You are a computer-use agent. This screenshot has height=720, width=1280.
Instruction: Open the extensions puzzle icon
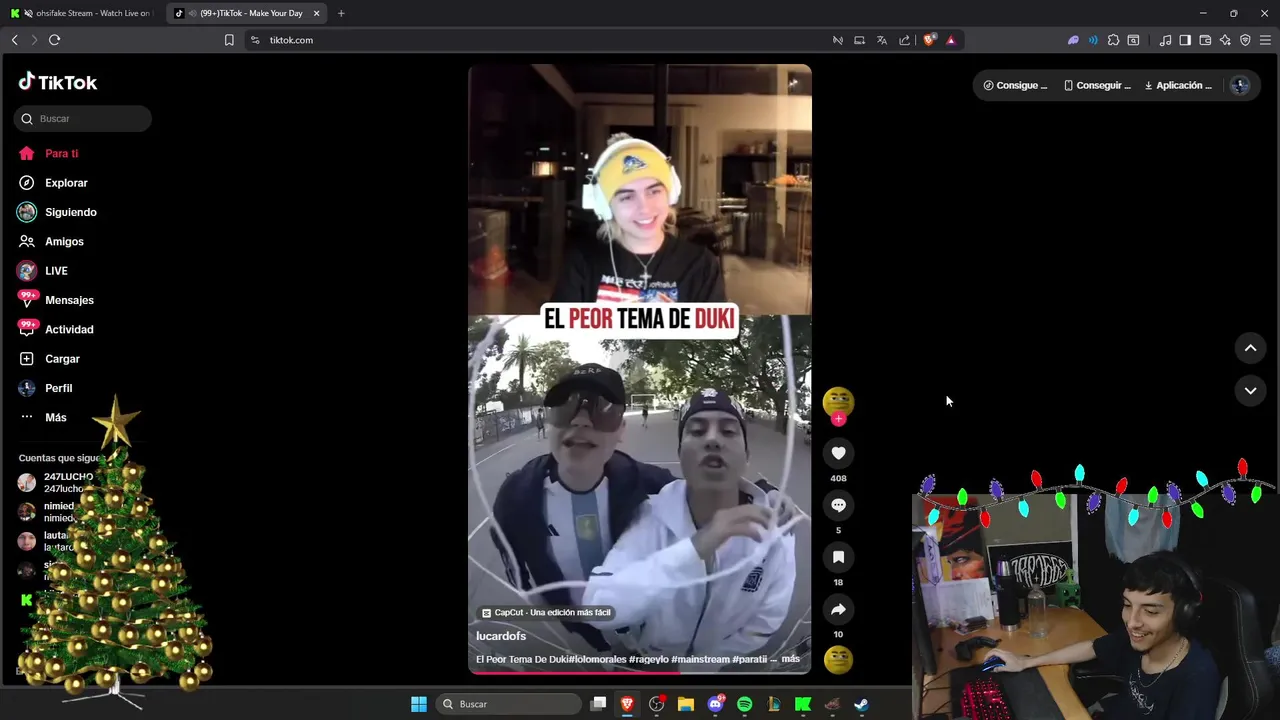point(1113,40)
